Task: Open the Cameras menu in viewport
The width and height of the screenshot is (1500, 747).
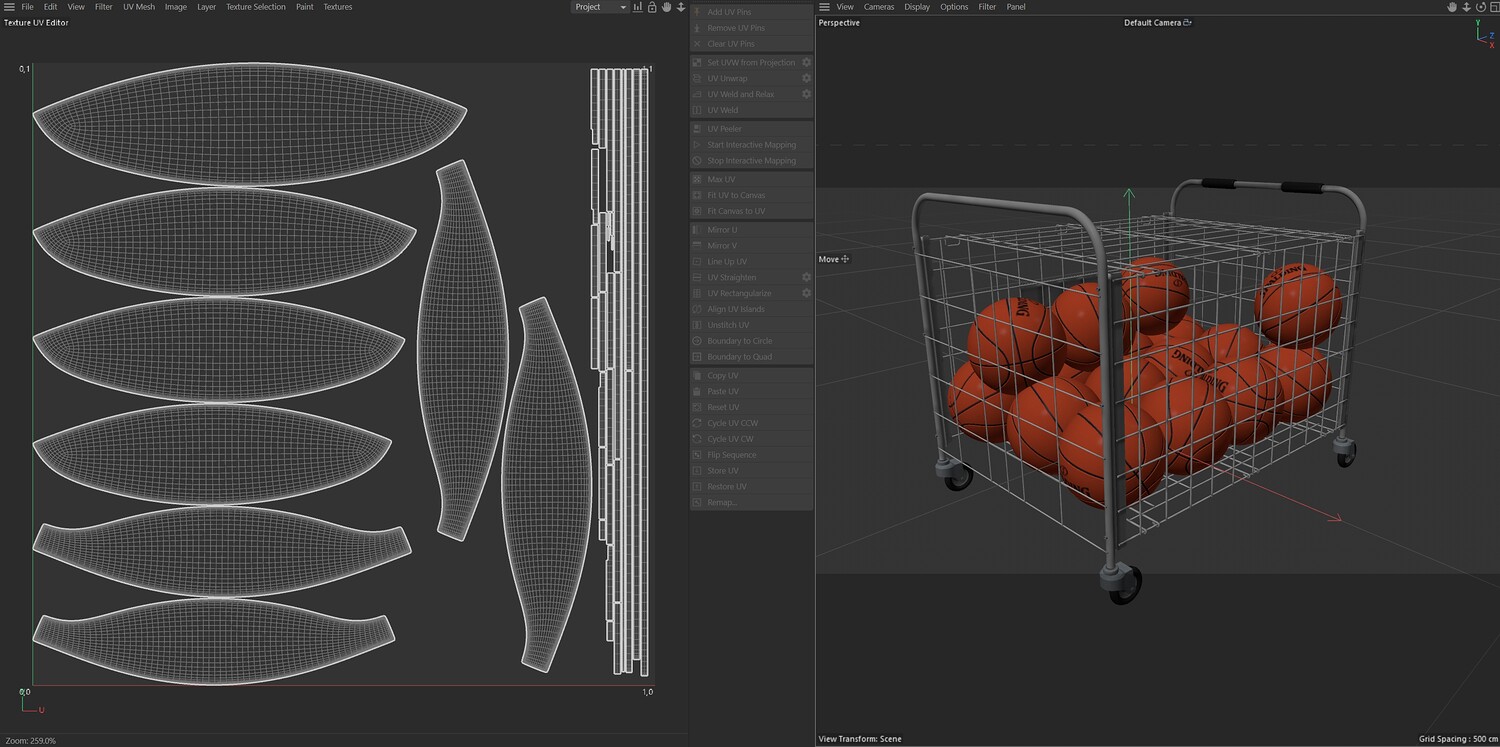Action: tap(879, 7)
